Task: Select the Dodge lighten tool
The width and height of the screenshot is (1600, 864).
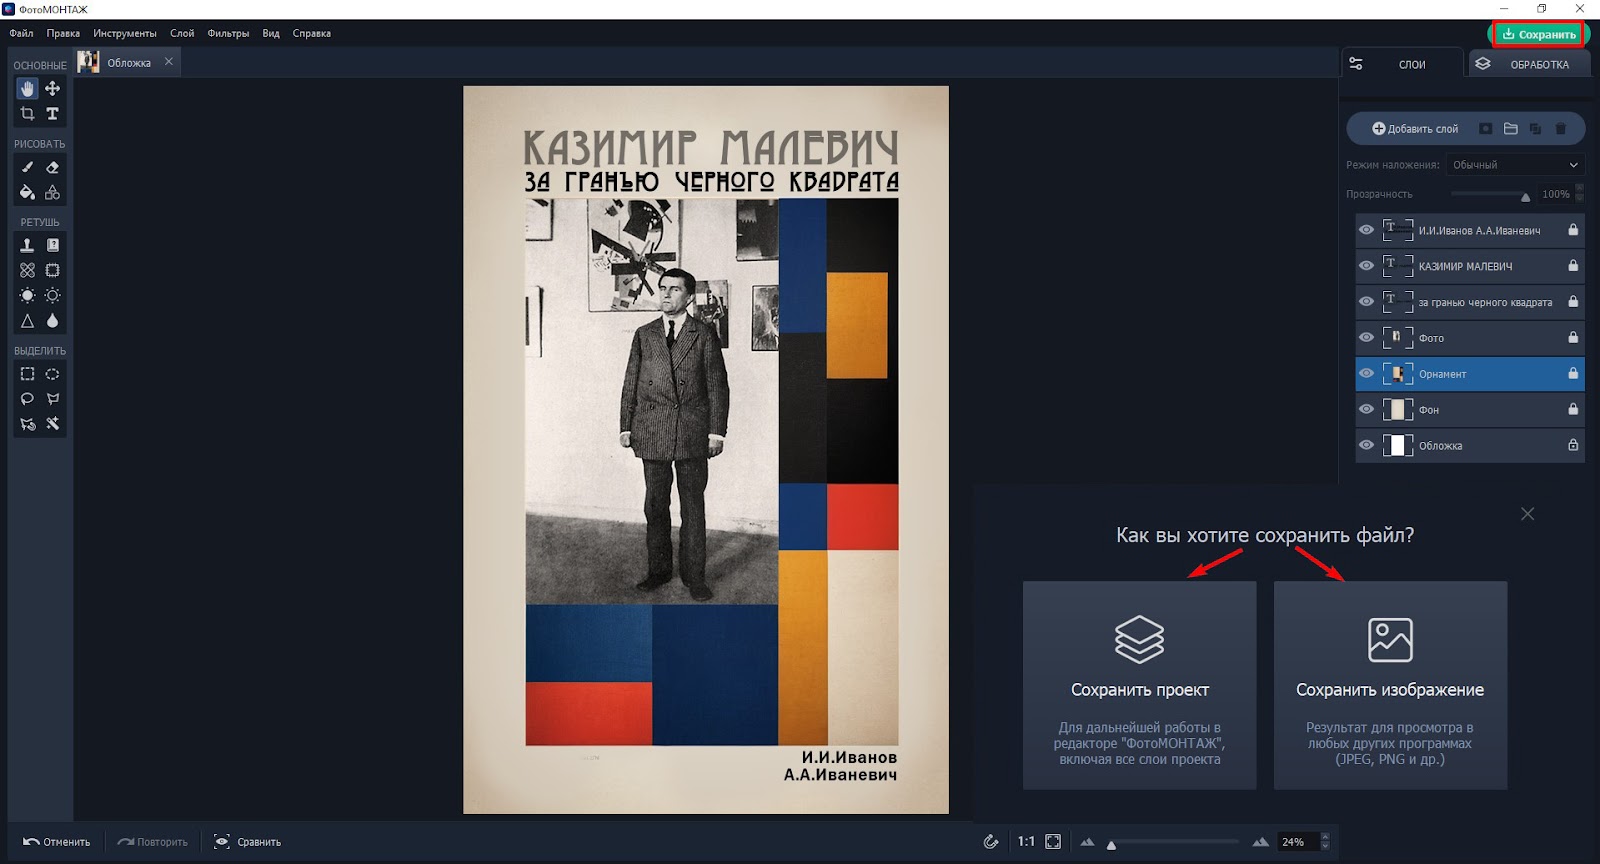Action: pos(27,296)
